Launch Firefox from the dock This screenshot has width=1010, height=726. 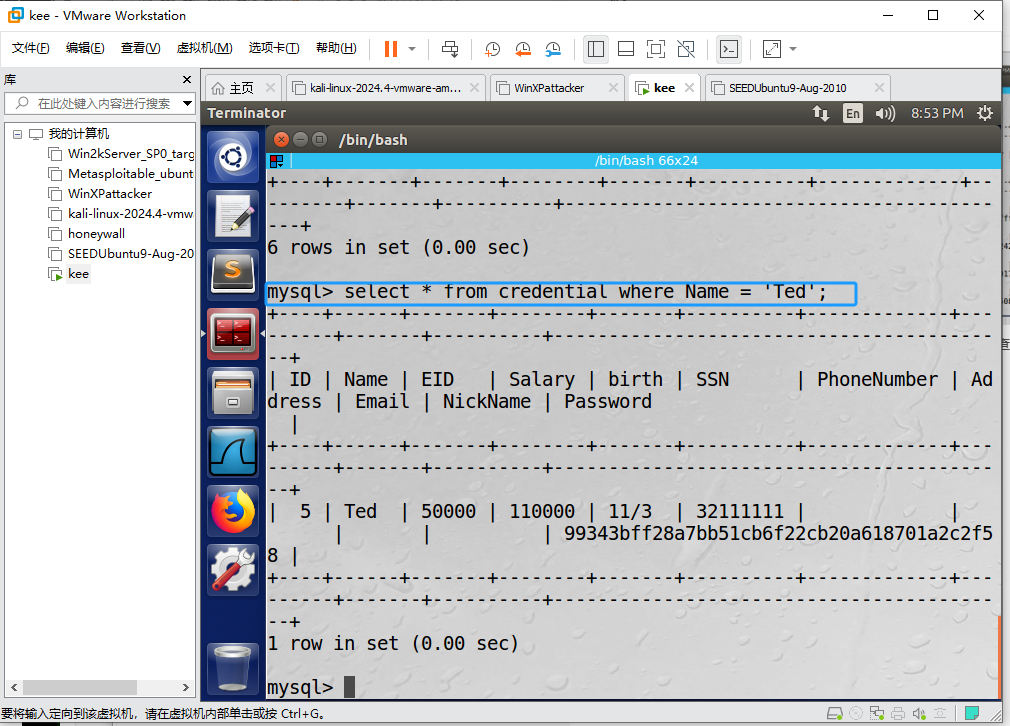233,511
